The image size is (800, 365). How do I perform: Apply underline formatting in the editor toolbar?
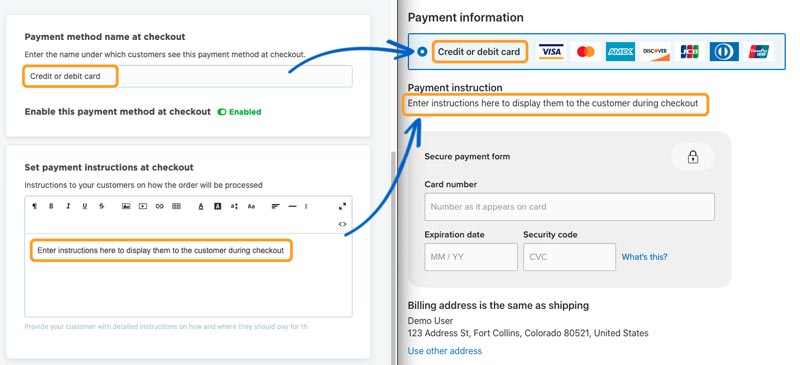85,206
